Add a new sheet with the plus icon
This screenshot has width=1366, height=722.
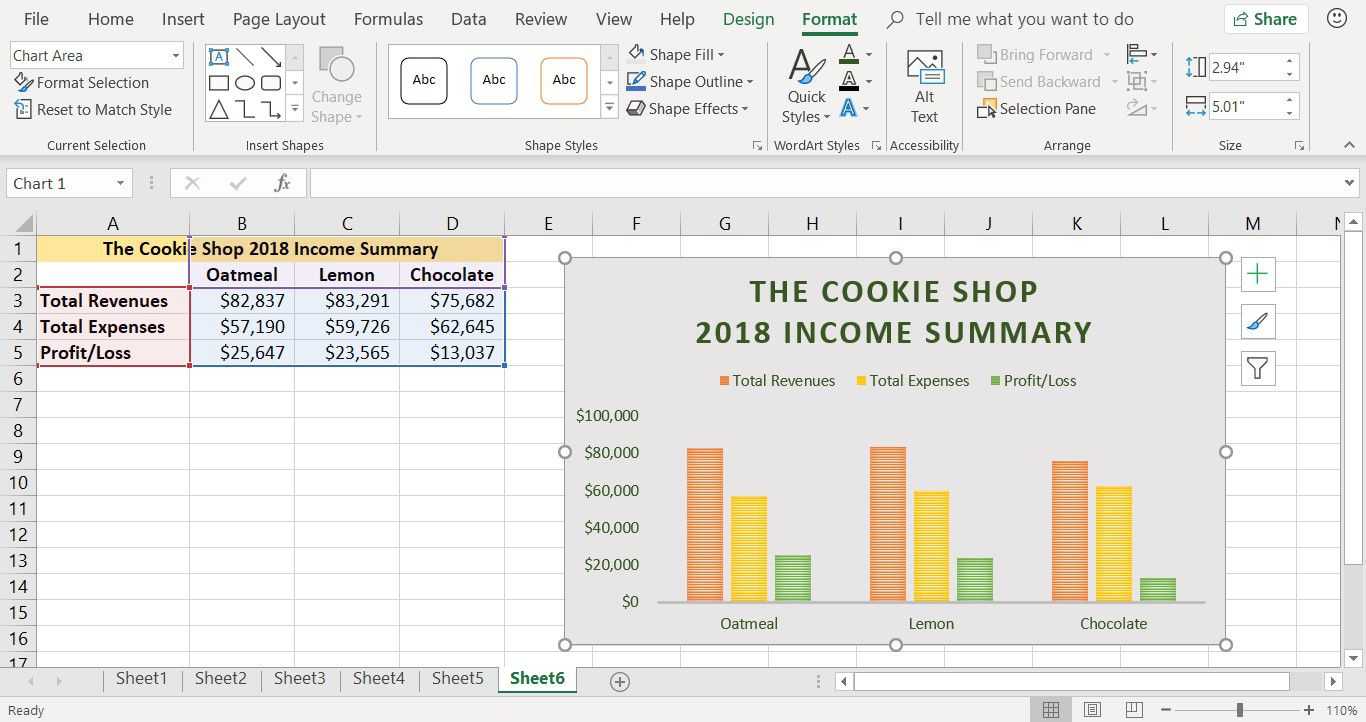coord(620,682)
